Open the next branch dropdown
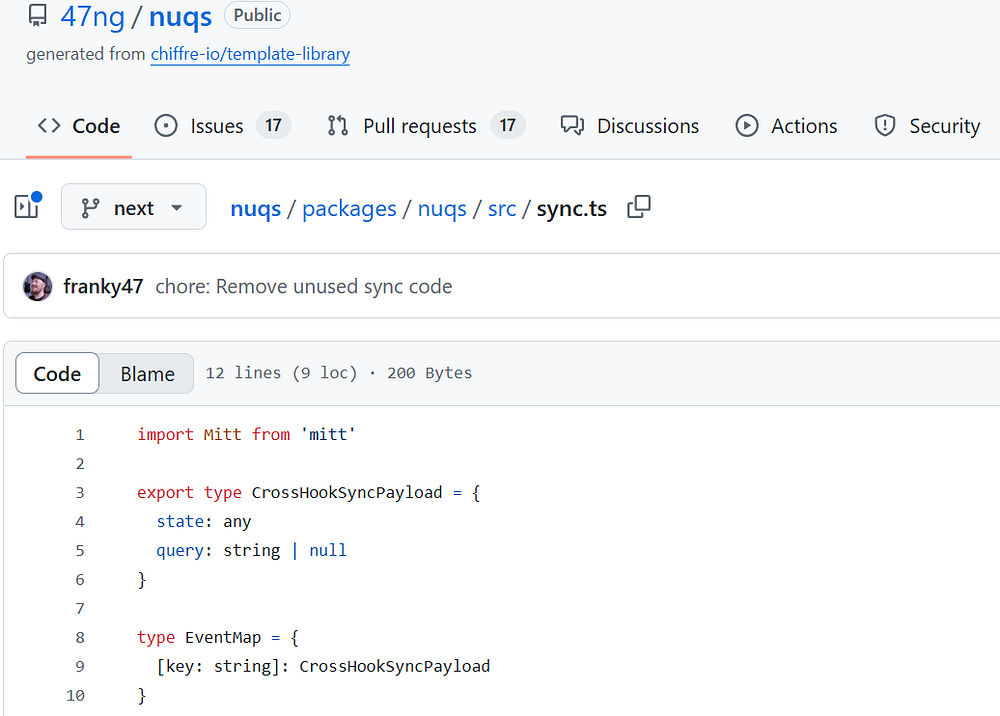 tap(133, 207)
